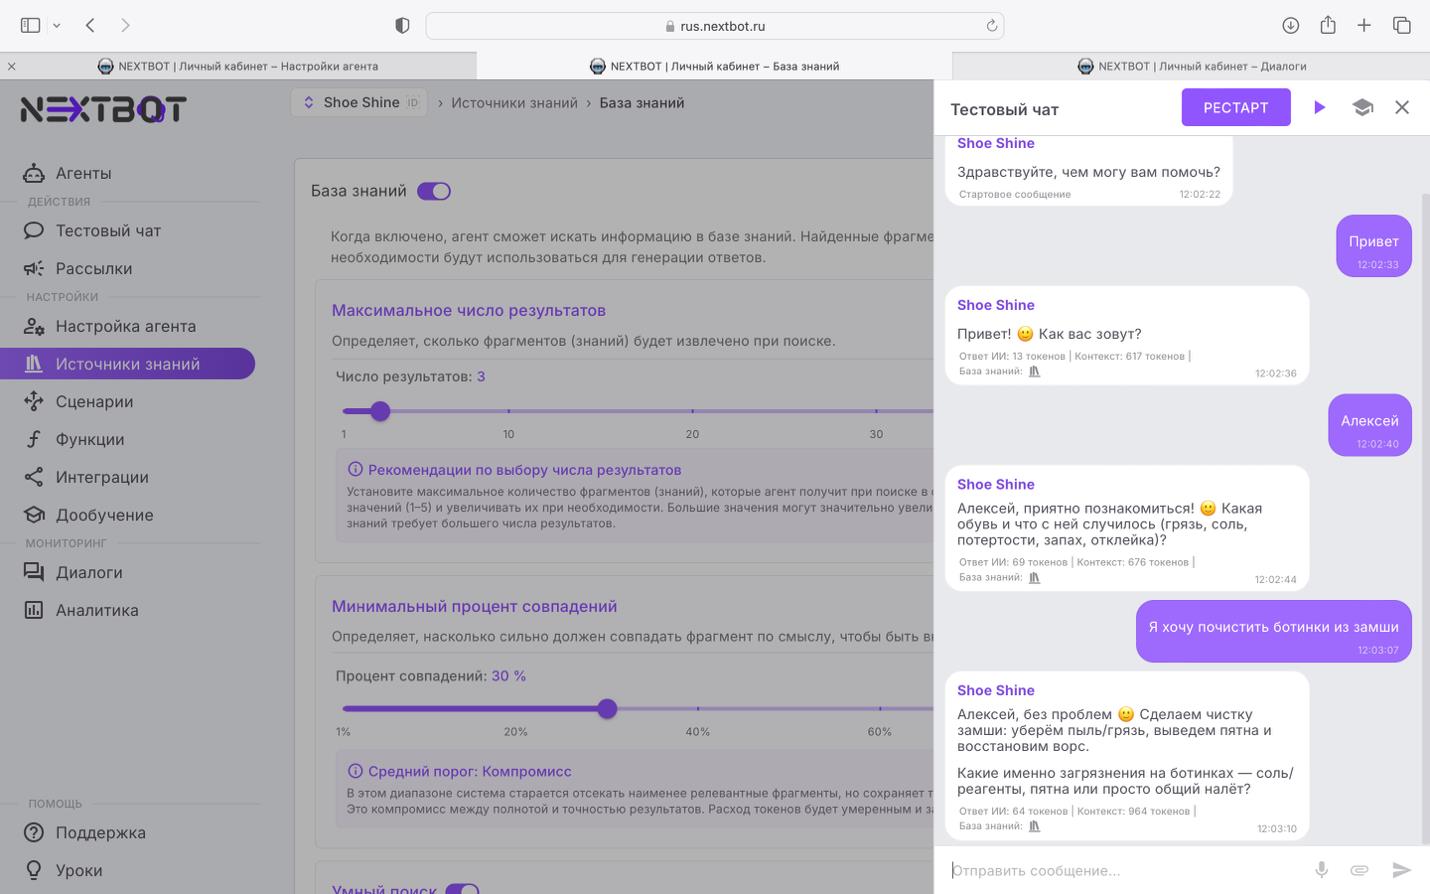Click the graduation cap training icon

point(1362,108)
